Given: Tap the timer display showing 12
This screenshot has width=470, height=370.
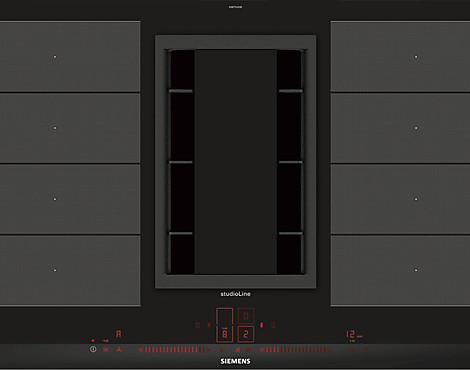Looking at the screenshot, I should [350, 334].
